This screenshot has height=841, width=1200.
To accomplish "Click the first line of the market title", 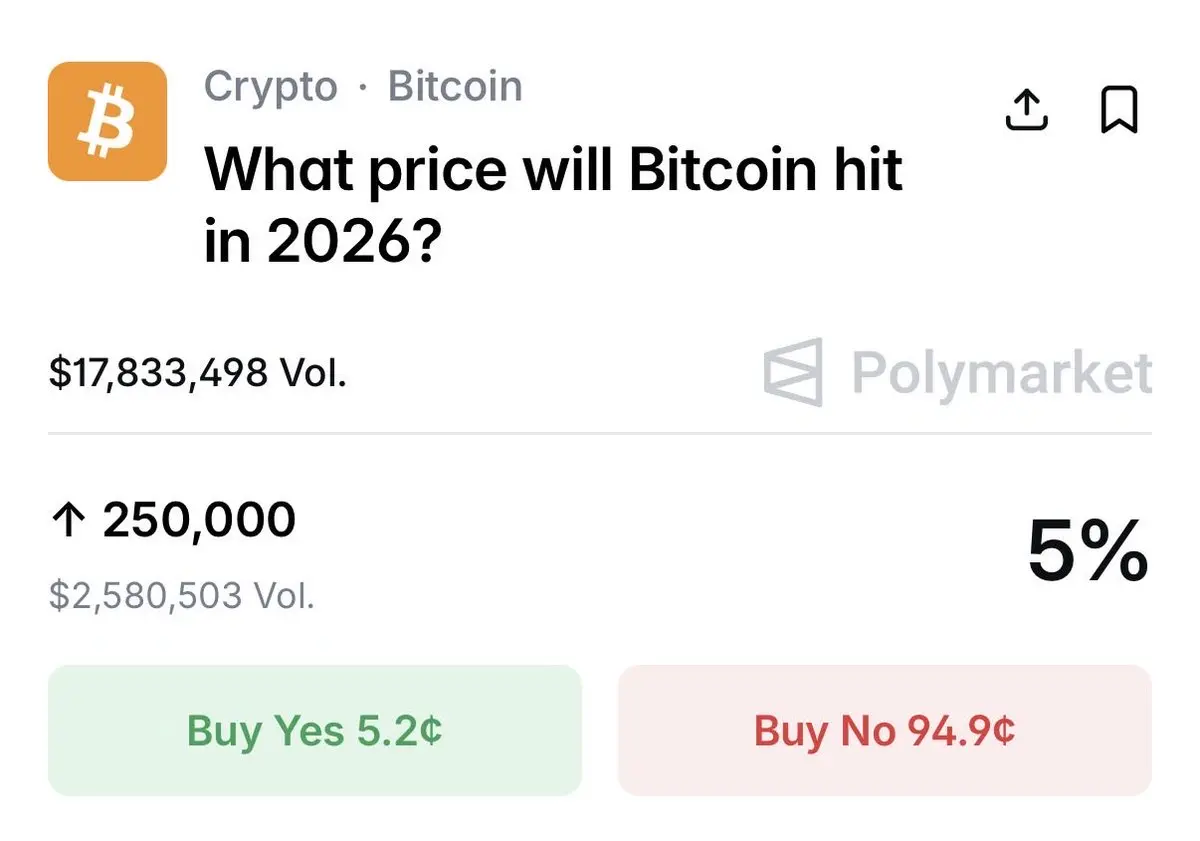I will (554, 170).
